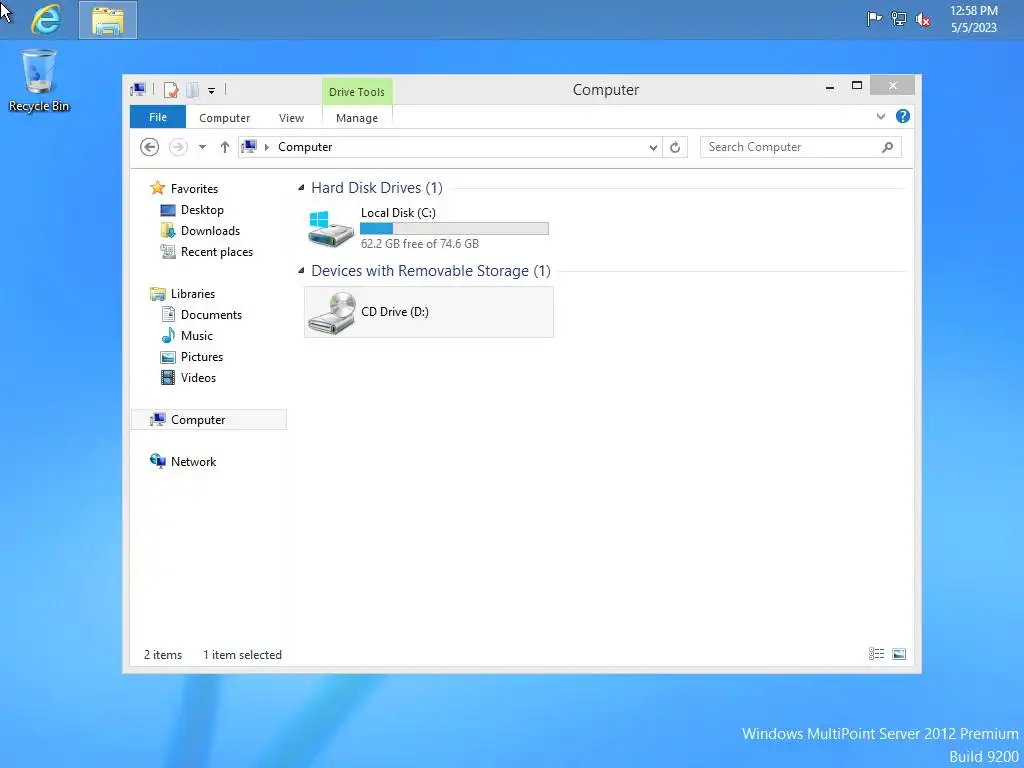Open the Videos library
This screenshot has width=1024, height=768.
tap(198, 377)
